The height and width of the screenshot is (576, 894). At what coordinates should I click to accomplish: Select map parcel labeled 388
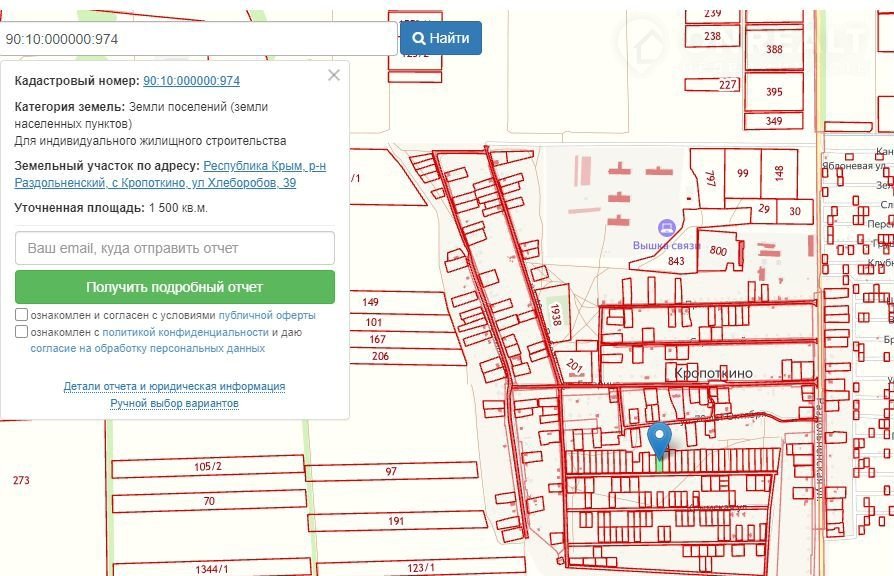point(774,50)
